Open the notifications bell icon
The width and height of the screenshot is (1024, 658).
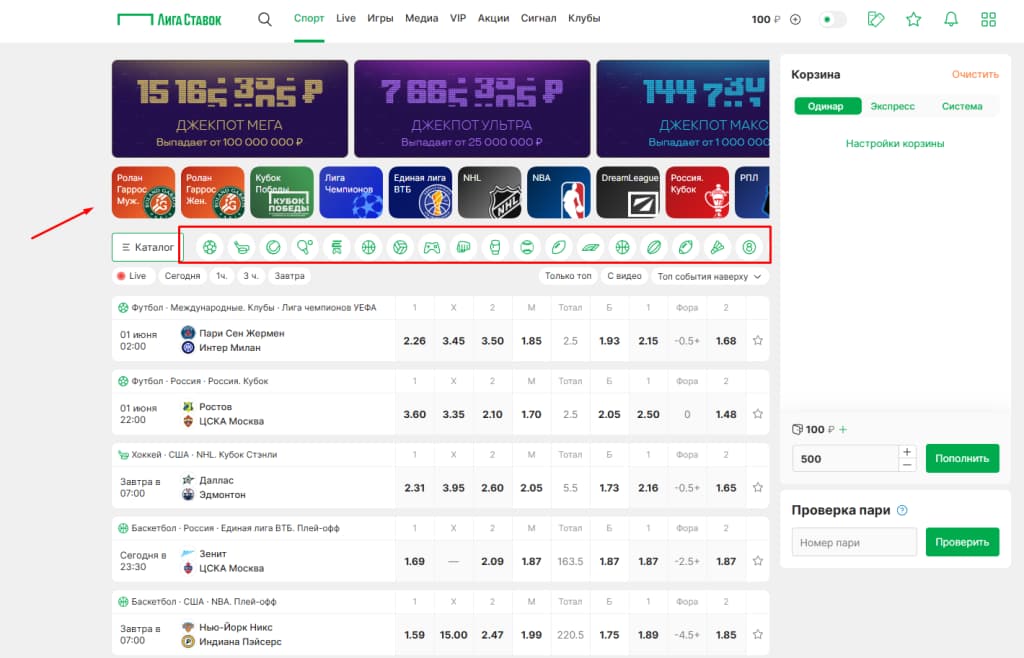(951, 19)
